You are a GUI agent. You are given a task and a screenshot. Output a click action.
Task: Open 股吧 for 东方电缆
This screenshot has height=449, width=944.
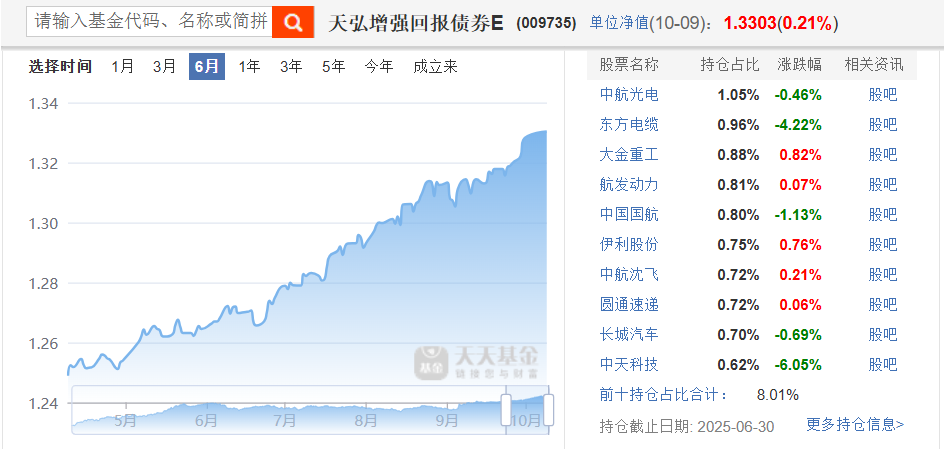[x=883, y=125]
